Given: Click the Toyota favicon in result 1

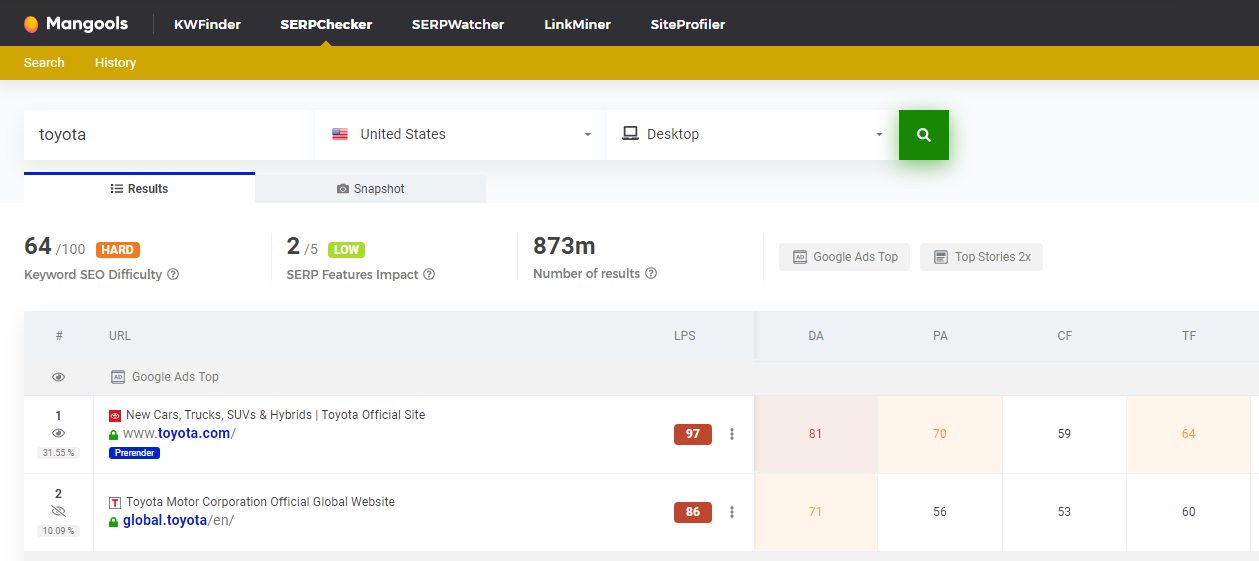Looking at the screenshot, I should tap(115, 415).
